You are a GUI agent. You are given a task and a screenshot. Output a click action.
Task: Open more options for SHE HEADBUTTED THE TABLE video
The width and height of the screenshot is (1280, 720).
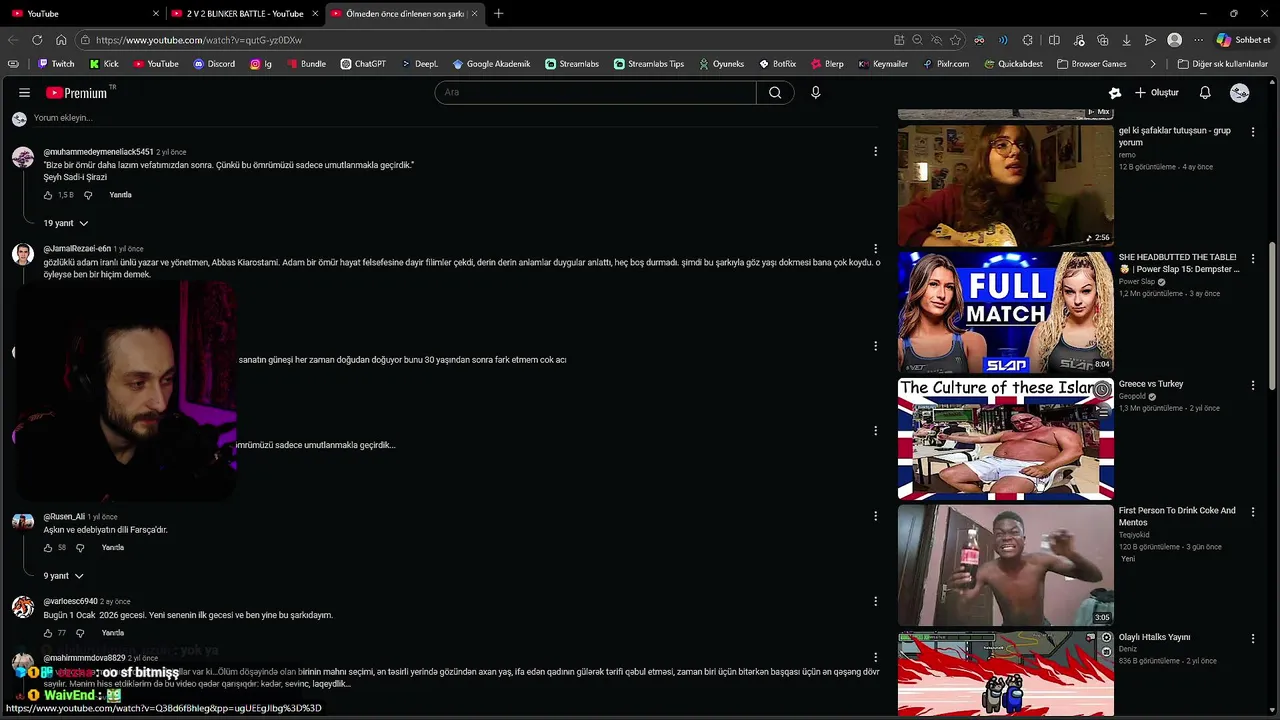click(1252, 258)
